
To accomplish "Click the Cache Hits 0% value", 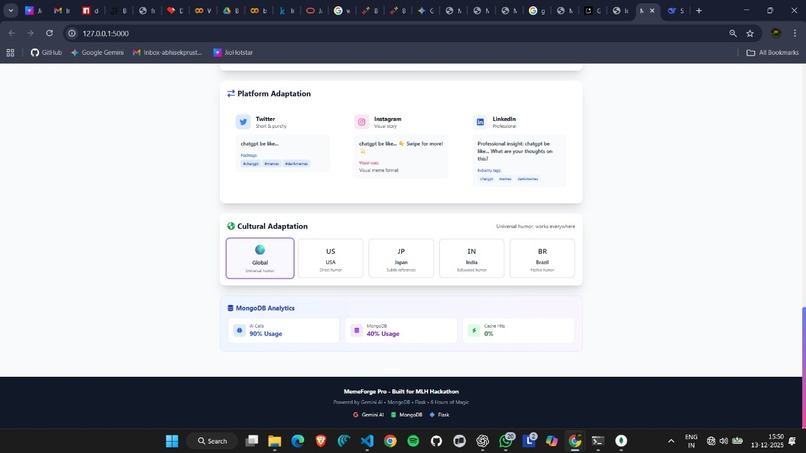I will (488, 334).
